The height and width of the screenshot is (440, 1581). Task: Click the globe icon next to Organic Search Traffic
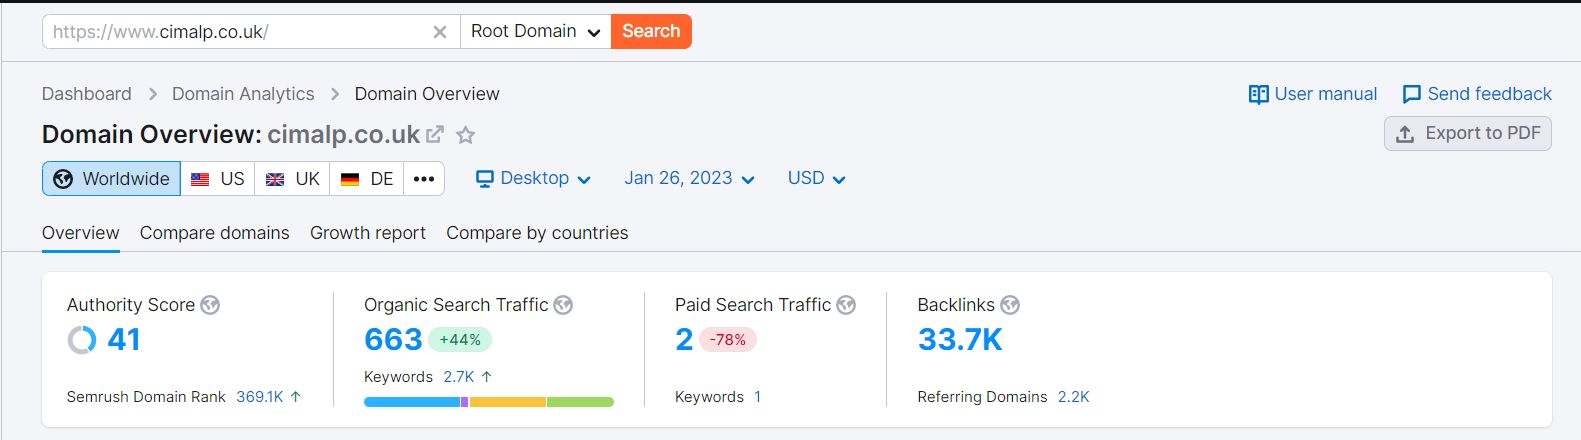[563, 305]
